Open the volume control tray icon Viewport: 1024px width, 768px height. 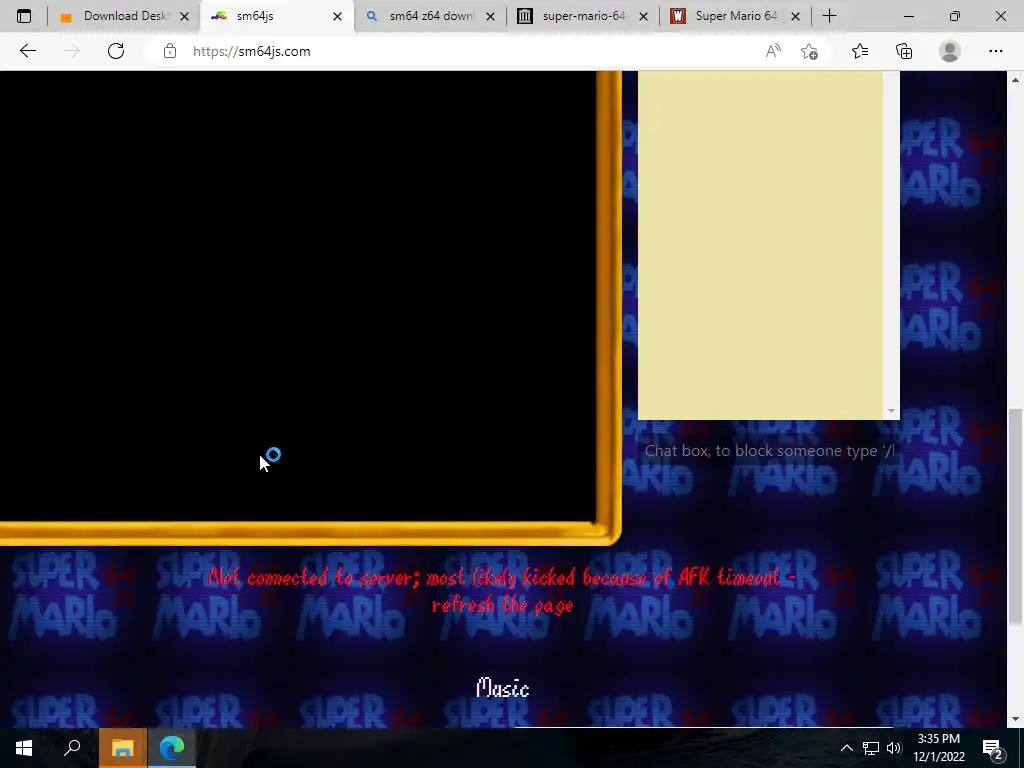[894, 748]
